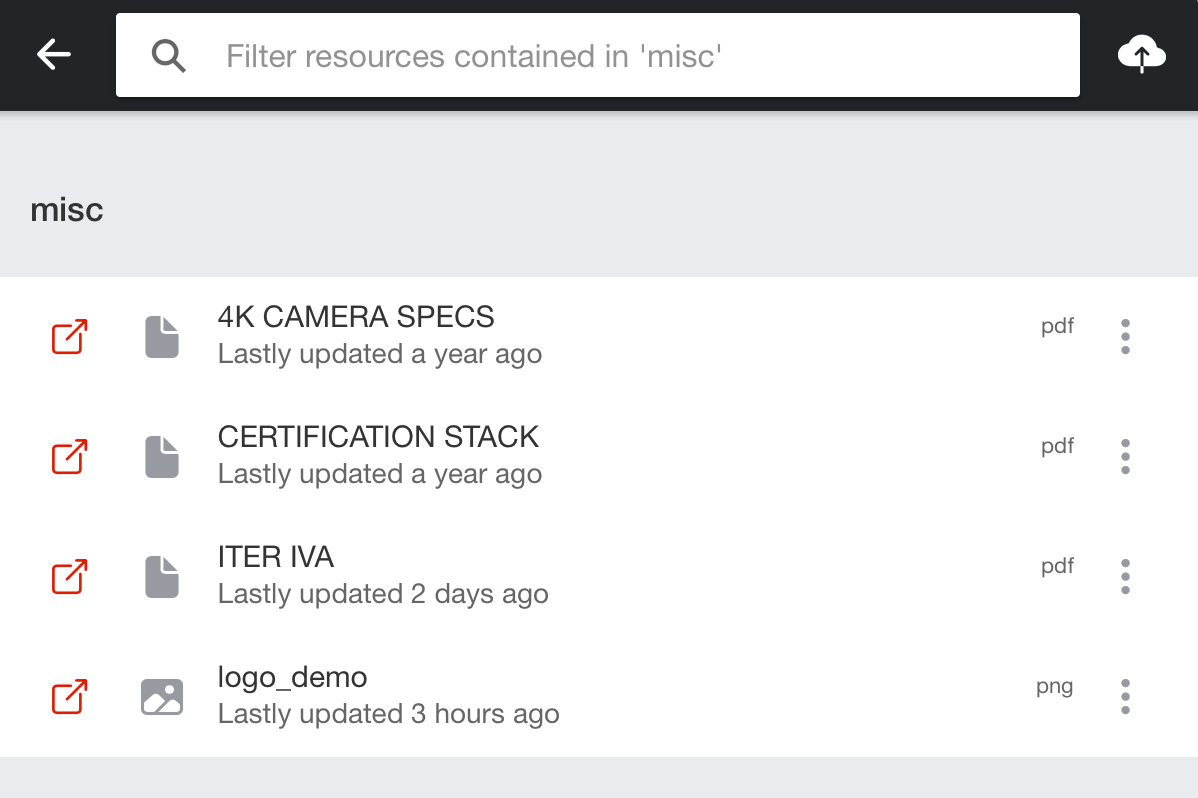
Task: Open the CERTIFICATION STACK file entry
Action: pos(378,438)
